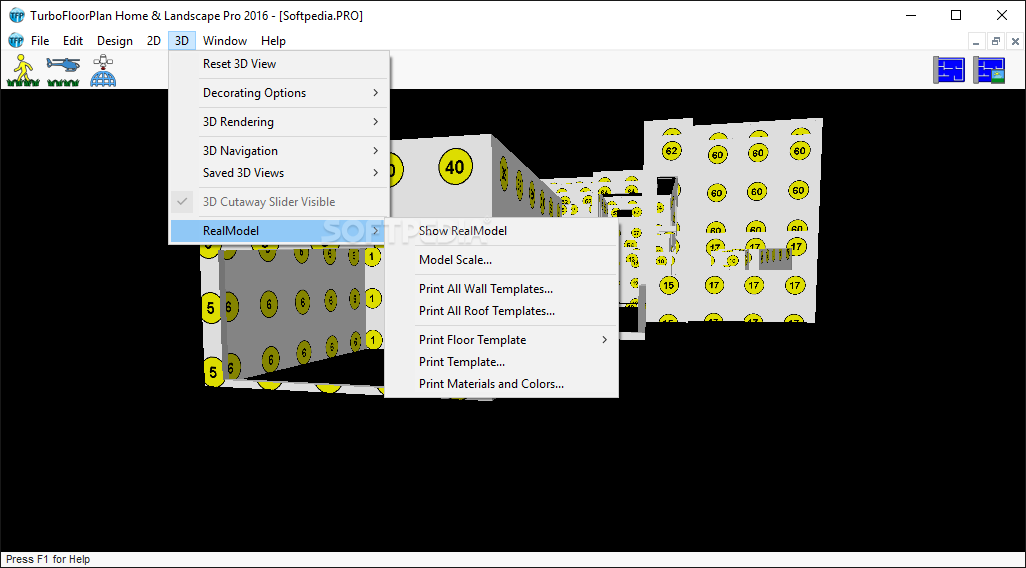Click the yellow 15 marker on wall
The height and width of the screenshot is (568, 1026).
(x=668, y=285)
